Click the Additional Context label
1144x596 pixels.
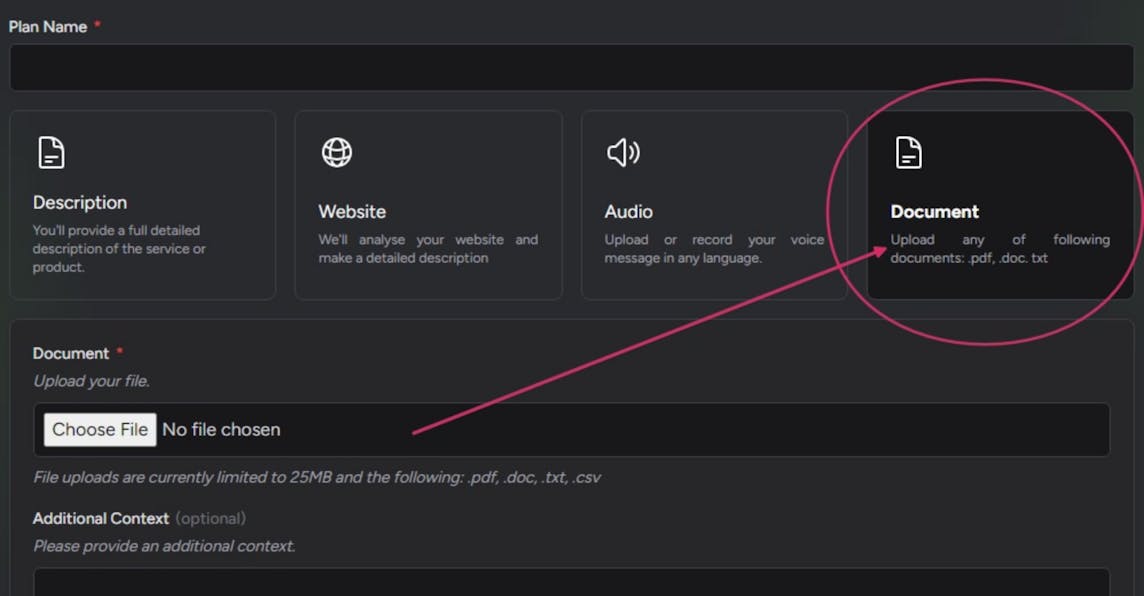pyautogui.click(x=101, y=518)
